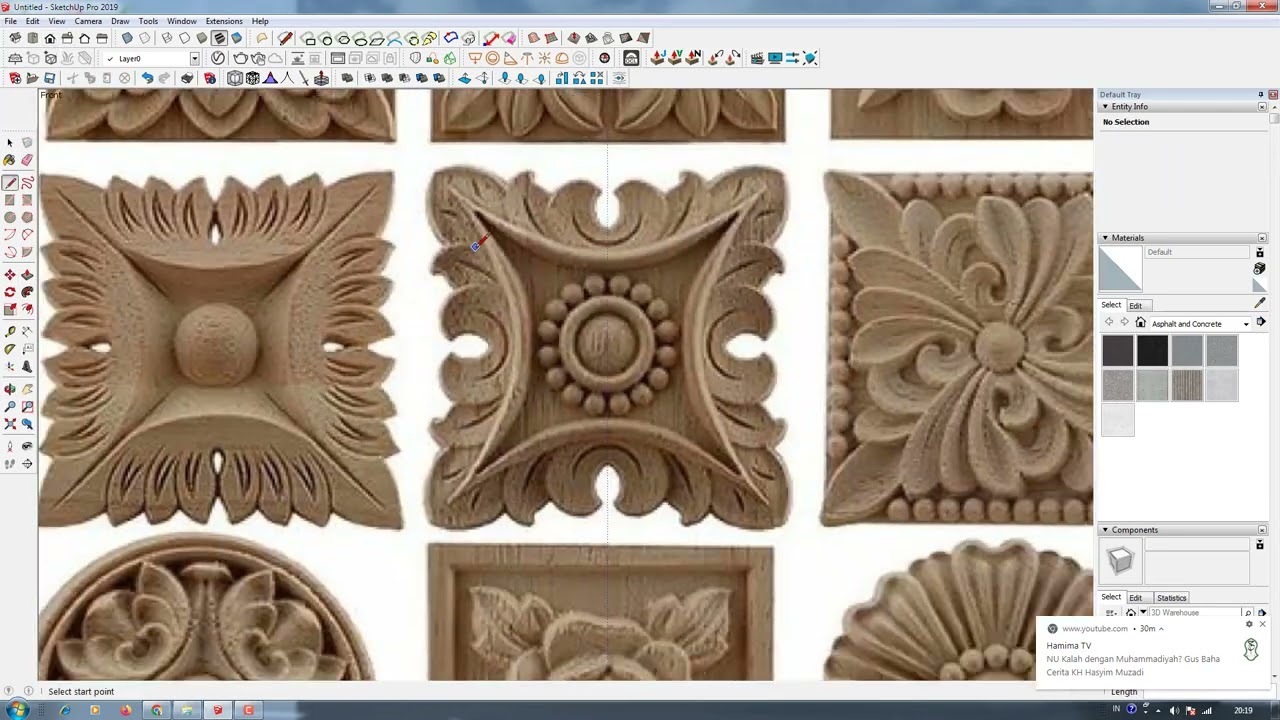Pick the Offset tool
1280x720 pixels.
click(x=27, y=309)
